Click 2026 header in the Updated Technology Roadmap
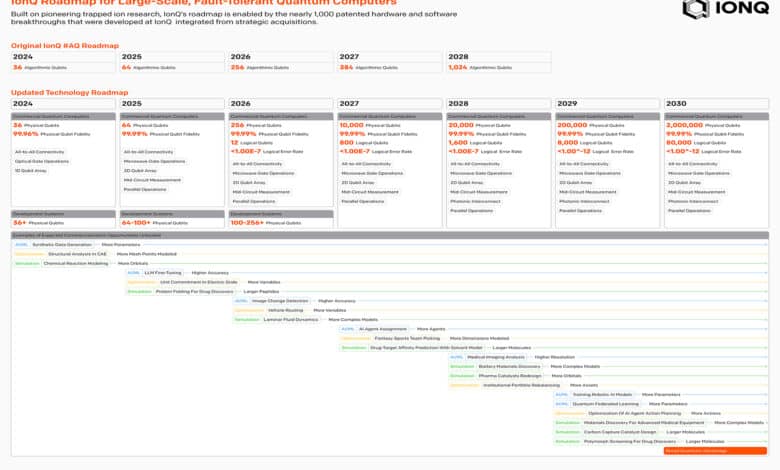The width and height of the screenshot is (780, 470). click(281, 103)
